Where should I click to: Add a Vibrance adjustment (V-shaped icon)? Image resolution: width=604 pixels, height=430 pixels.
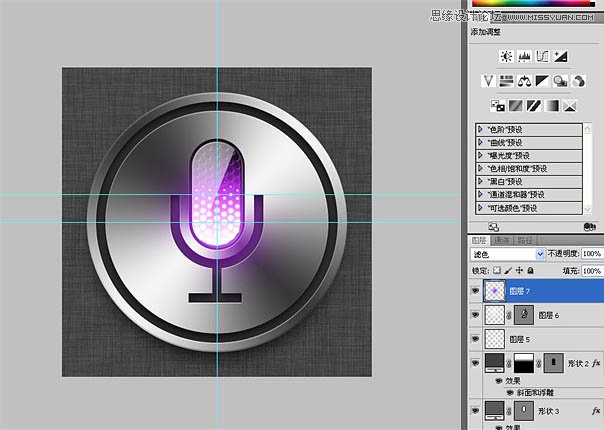click(488, 81)
